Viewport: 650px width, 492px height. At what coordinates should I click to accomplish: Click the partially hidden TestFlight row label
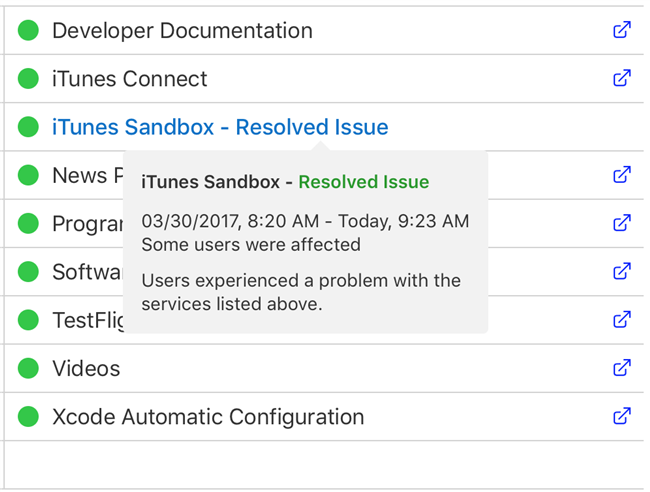(x=88, y=320)
